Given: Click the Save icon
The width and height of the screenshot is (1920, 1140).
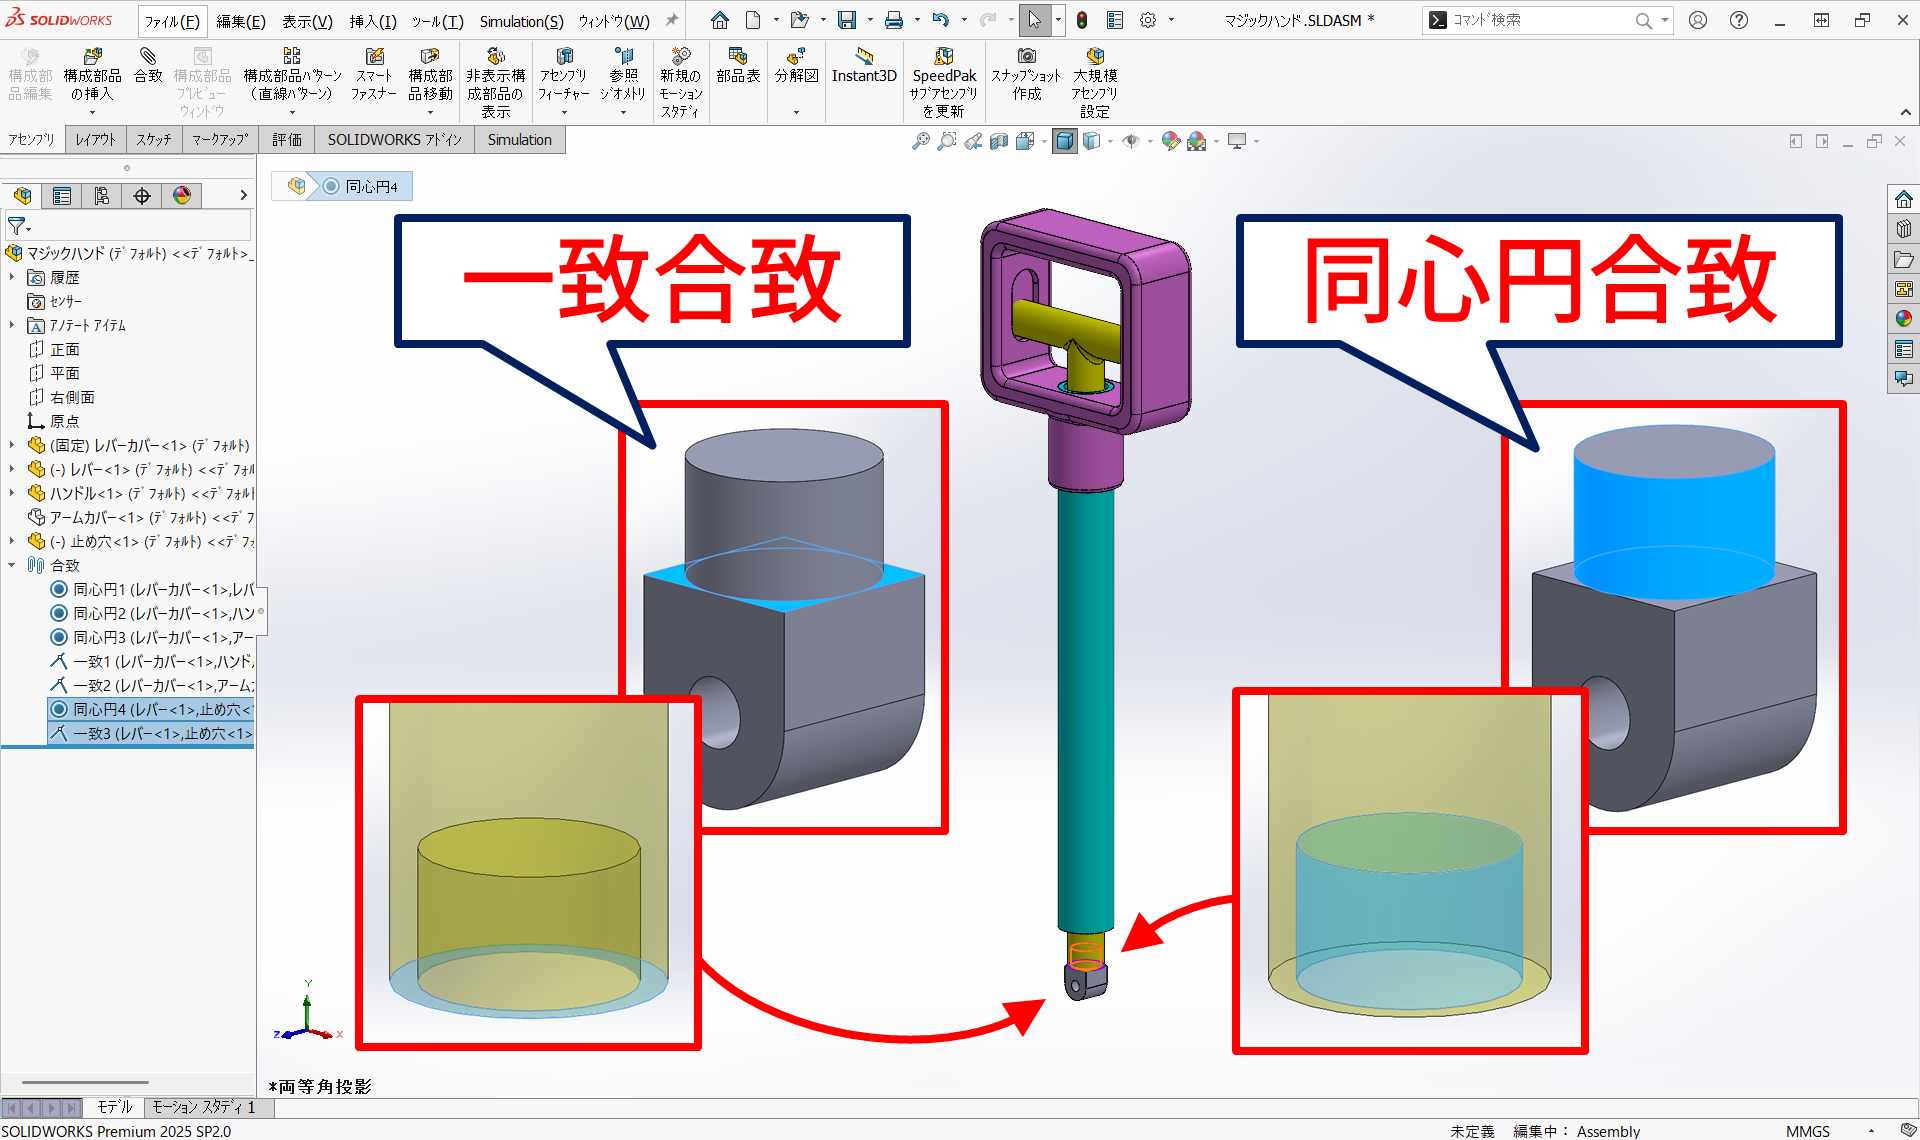Looking at the screenshot, I should point(847,20).
